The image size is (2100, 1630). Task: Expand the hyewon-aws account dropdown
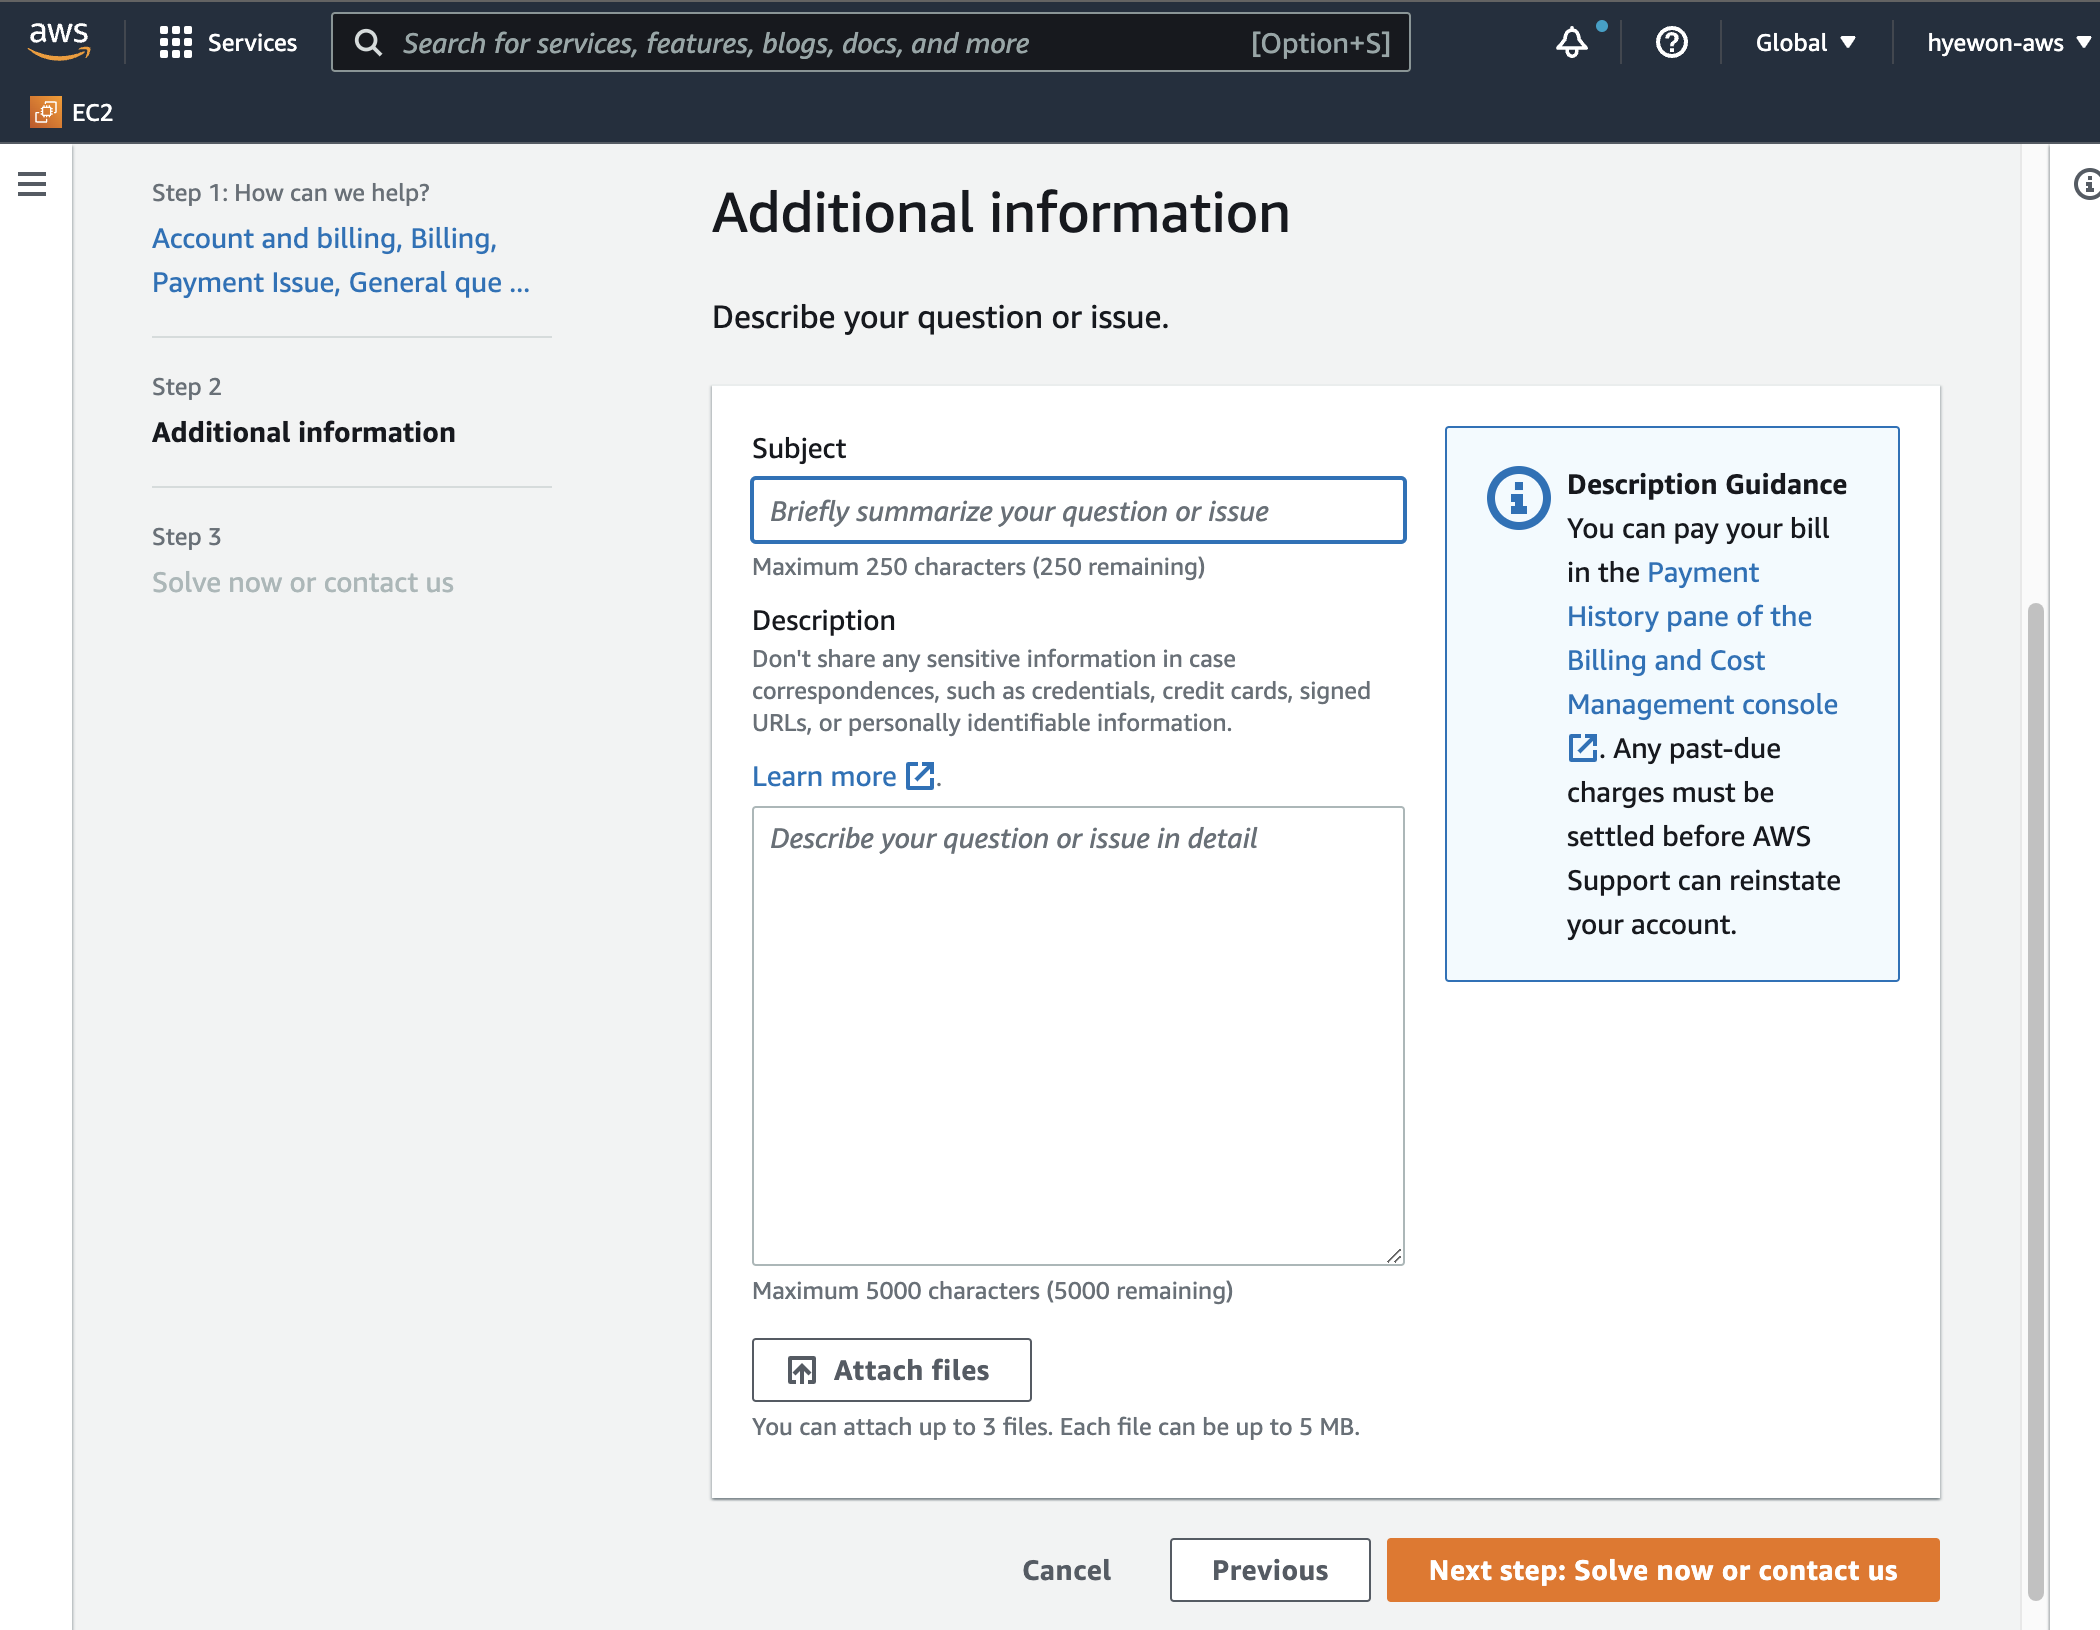tap(2008, 43)
